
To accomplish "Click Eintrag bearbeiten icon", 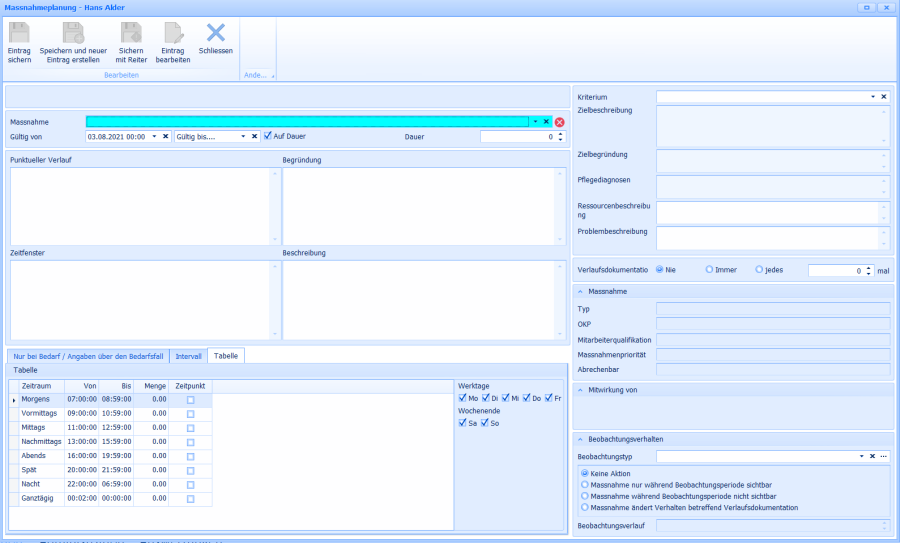I will 173,33.
